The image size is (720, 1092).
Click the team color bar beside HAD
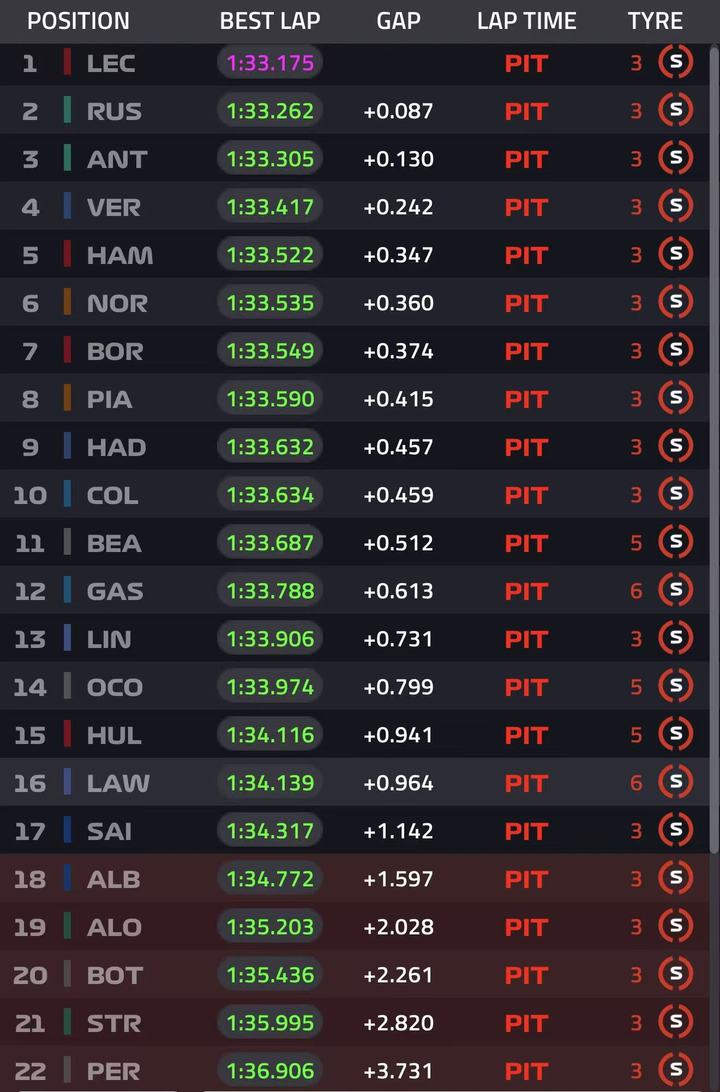click(67, 447)
